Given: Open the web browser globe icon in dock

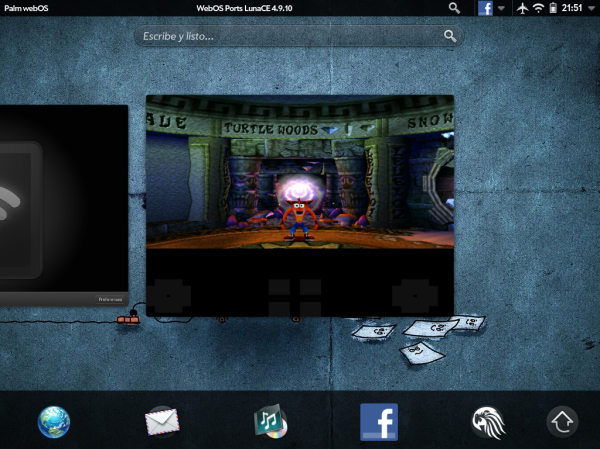Looking at the screenshot, I should (54, 422).
